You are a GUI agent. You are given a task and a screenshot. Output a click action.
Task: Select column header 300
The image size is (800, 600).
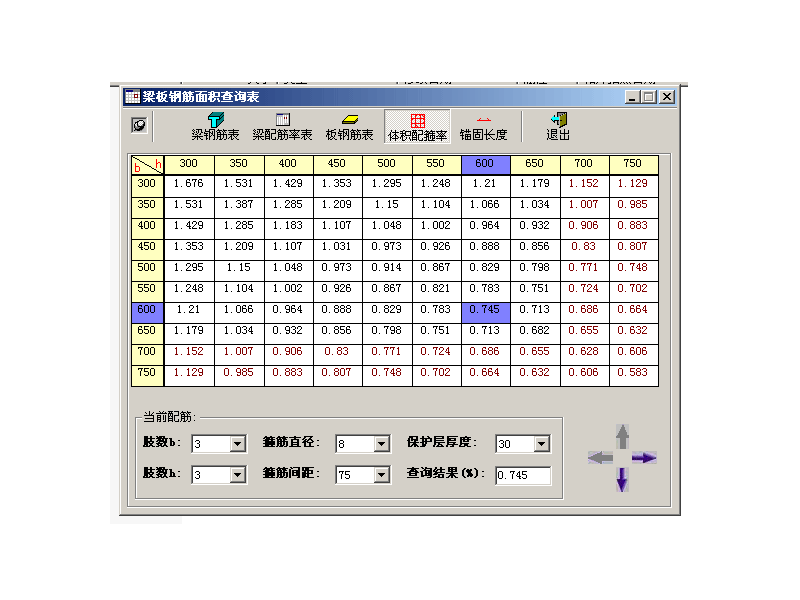click(x=189, y=164)
